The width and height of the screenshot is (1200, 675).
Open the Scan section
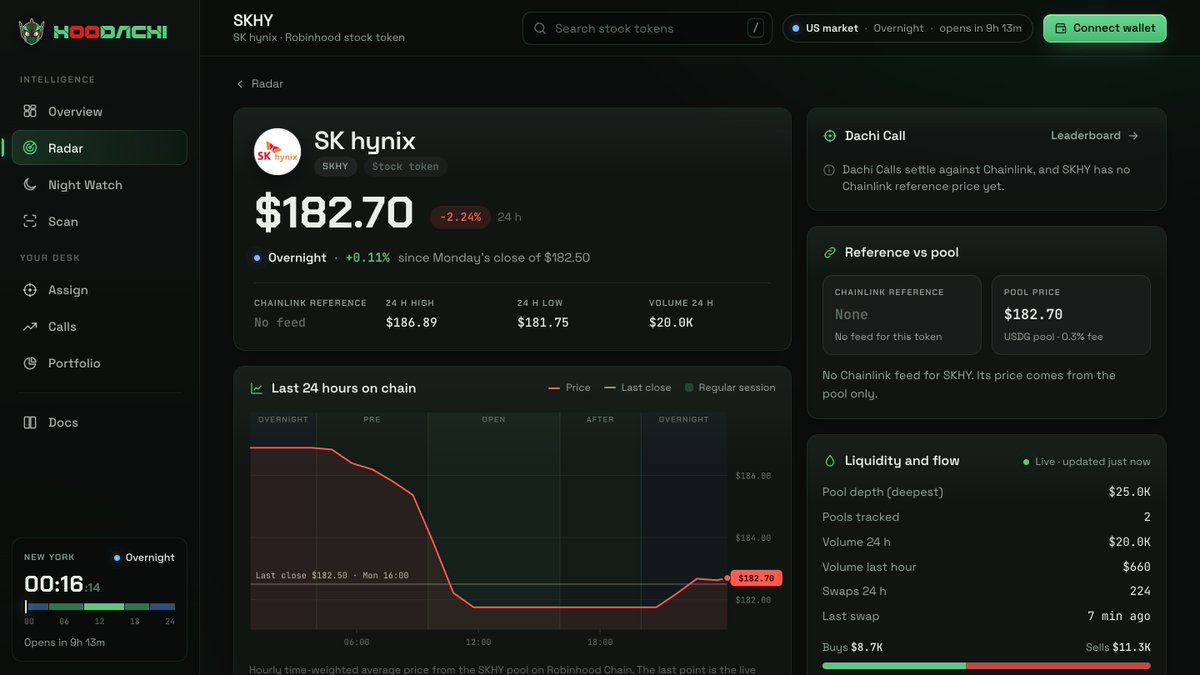pyautogui.click(x=100, y=221)
